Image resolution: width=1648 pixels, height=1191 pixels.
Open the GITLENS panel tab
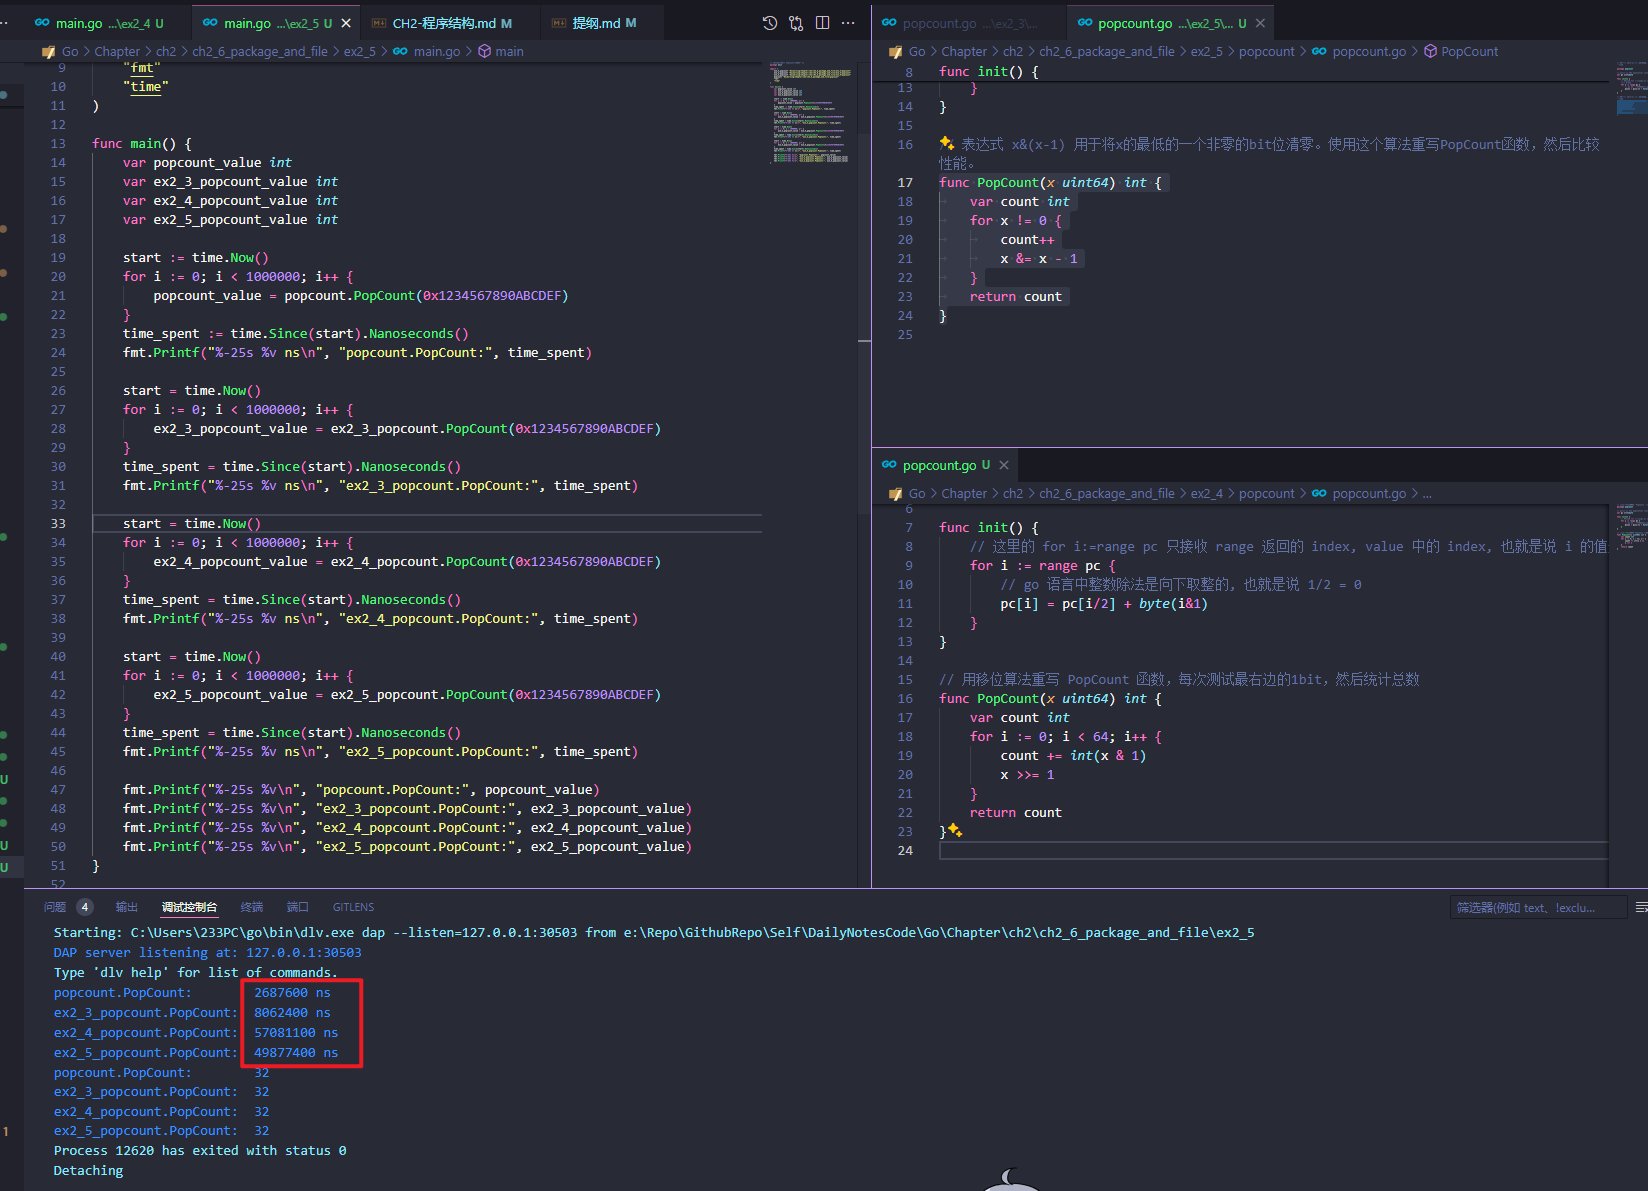[x=353, y=907]
